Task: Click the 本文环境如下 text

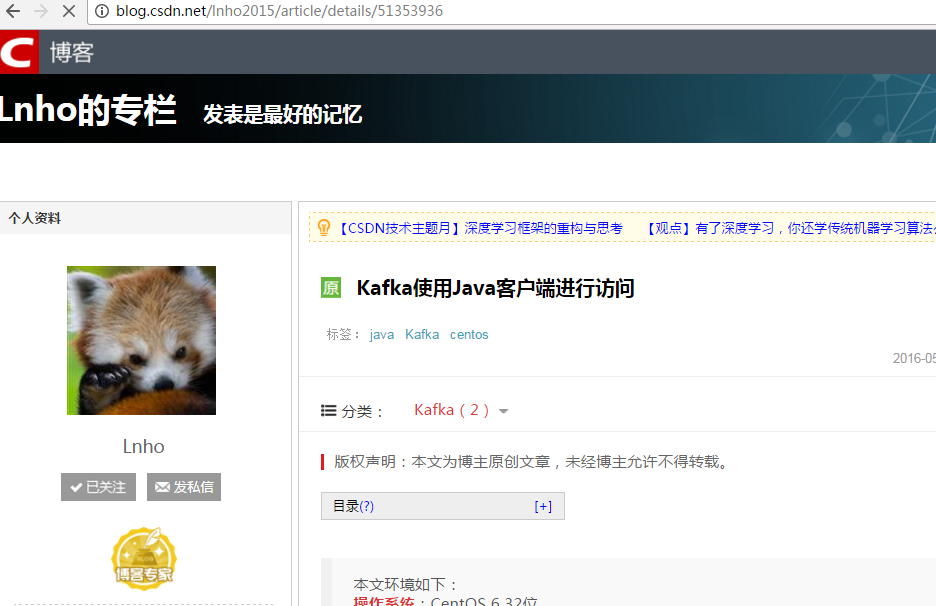Action: point(405,584)
